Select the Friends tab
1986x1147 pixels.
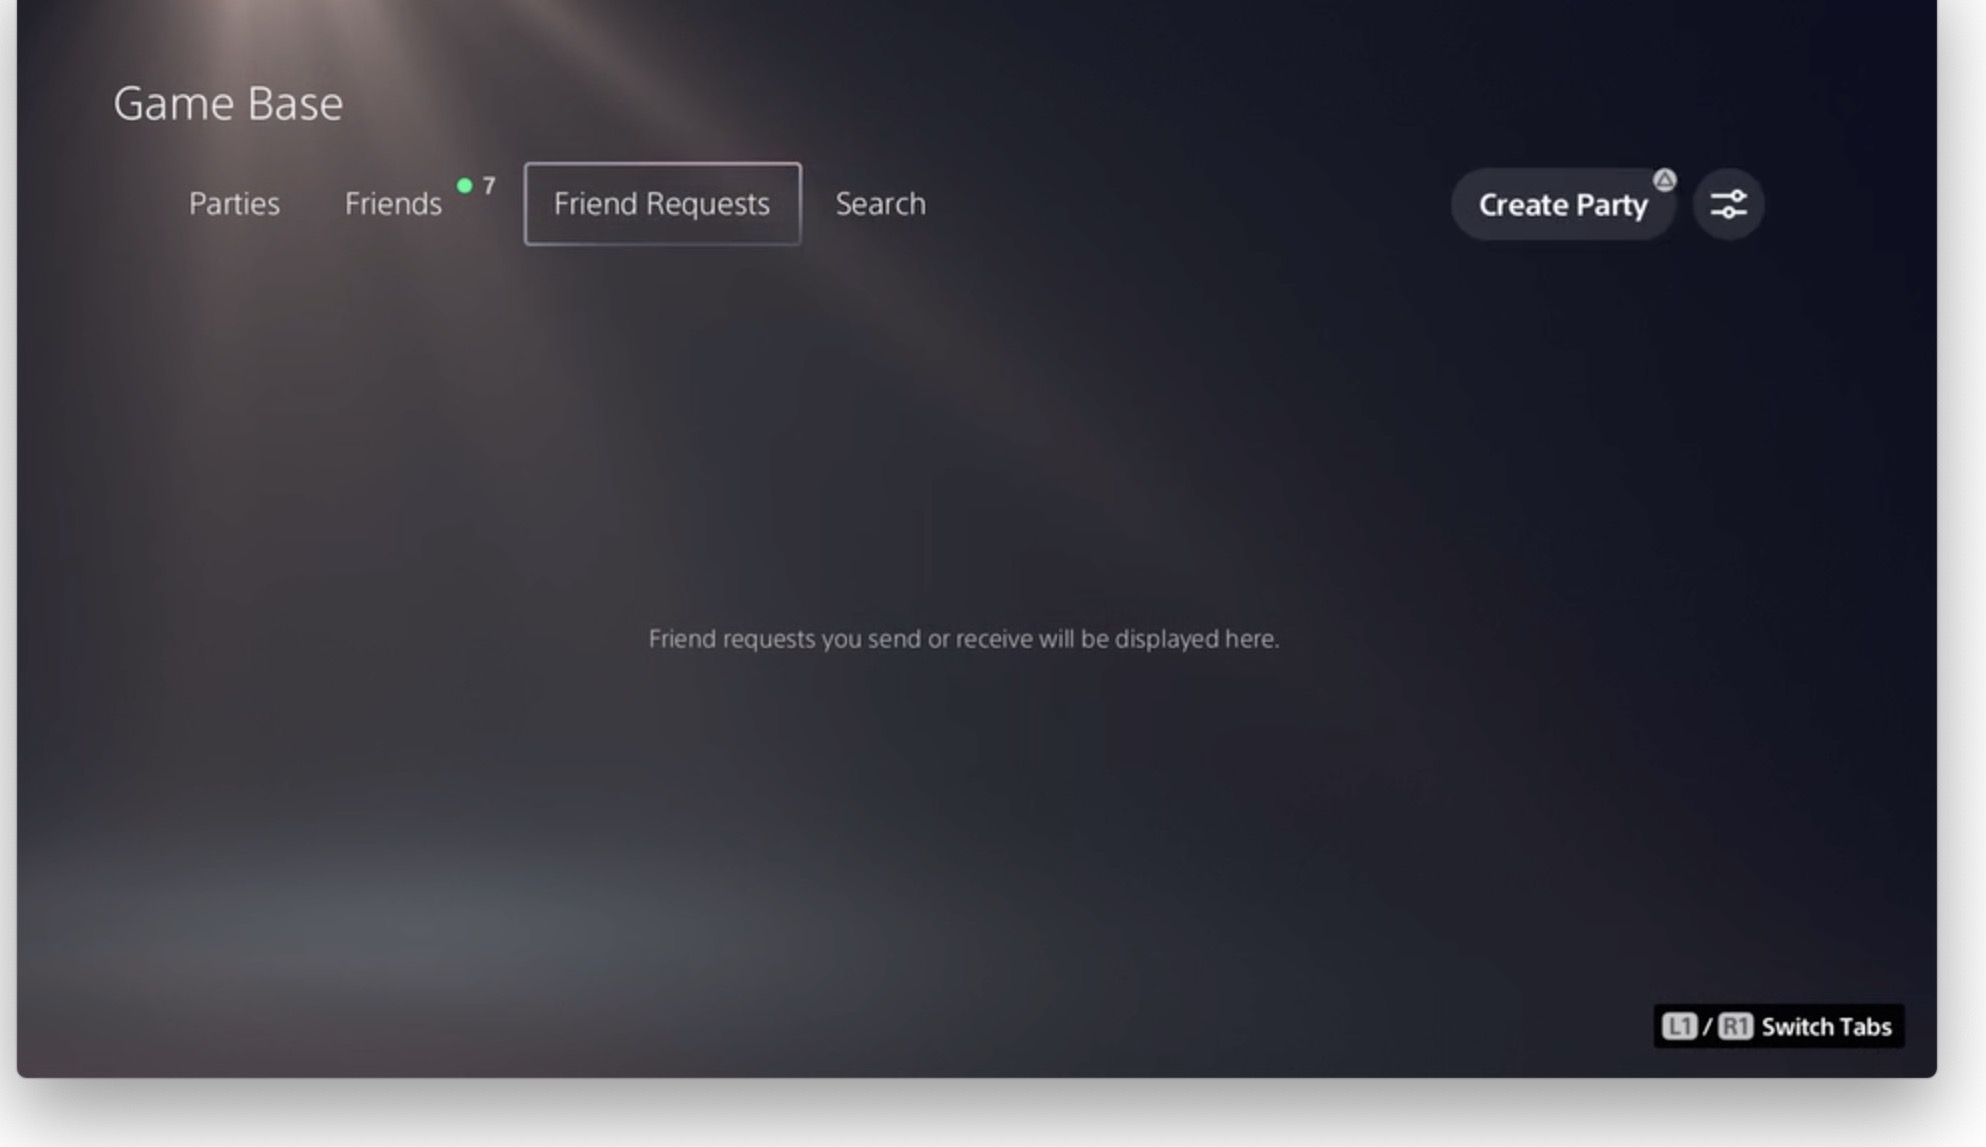392,202
